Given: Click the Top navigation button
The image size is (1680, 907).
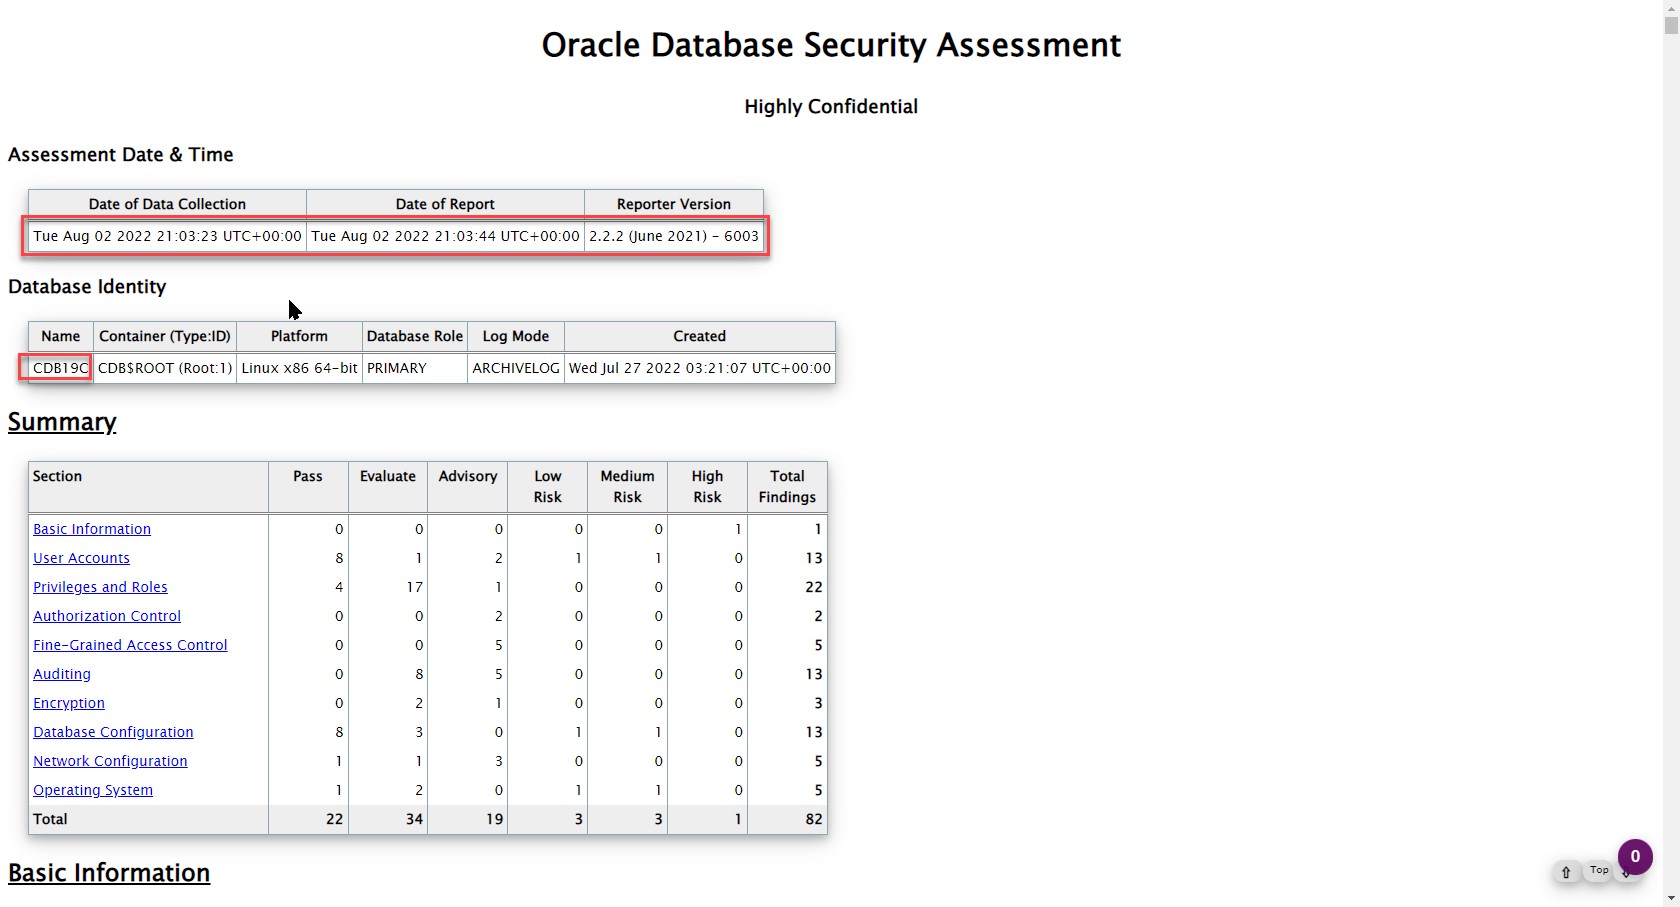Looking at the screenshot, I should coord(1599,871).
